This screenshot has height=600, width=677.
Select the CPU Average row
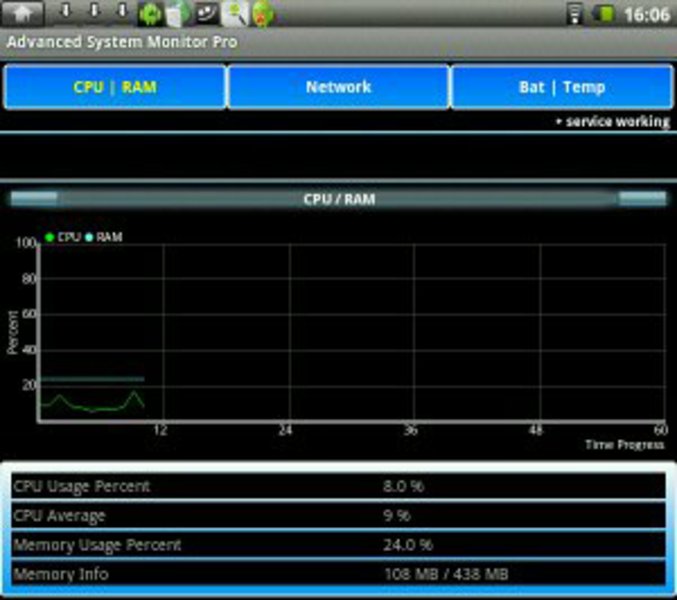pyautogui.click(x=338, y=516)
